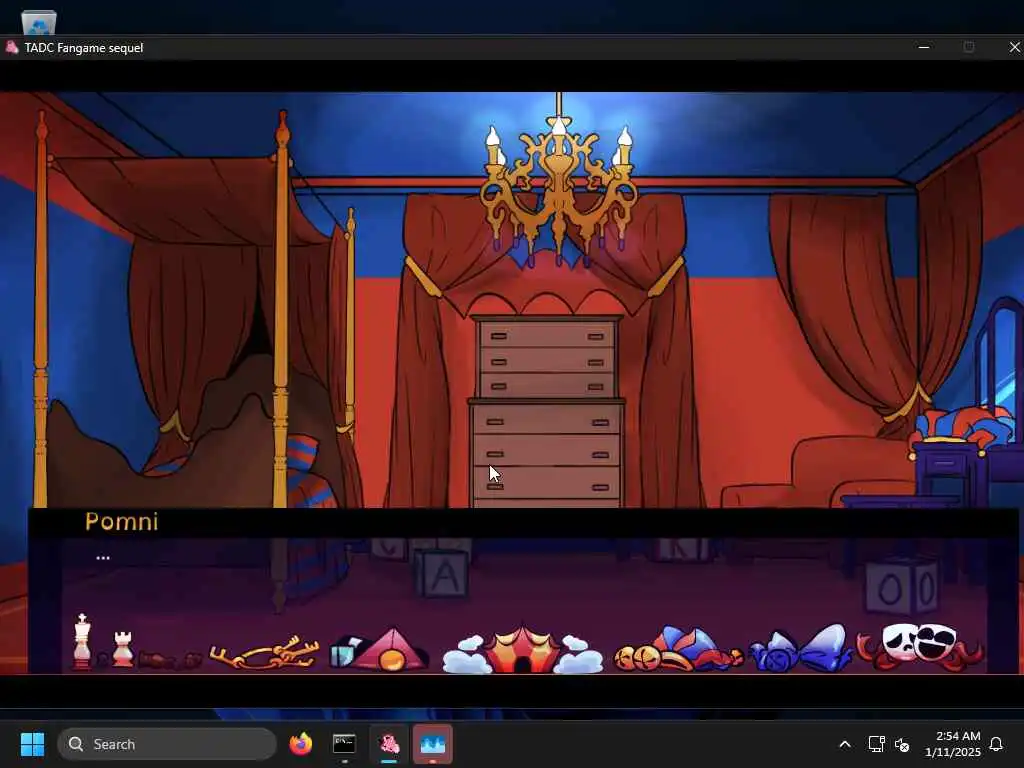Viewport: 1024px width, 768px height.
Task: Open the blue app on the taskbar
Action: pos(432,744)
